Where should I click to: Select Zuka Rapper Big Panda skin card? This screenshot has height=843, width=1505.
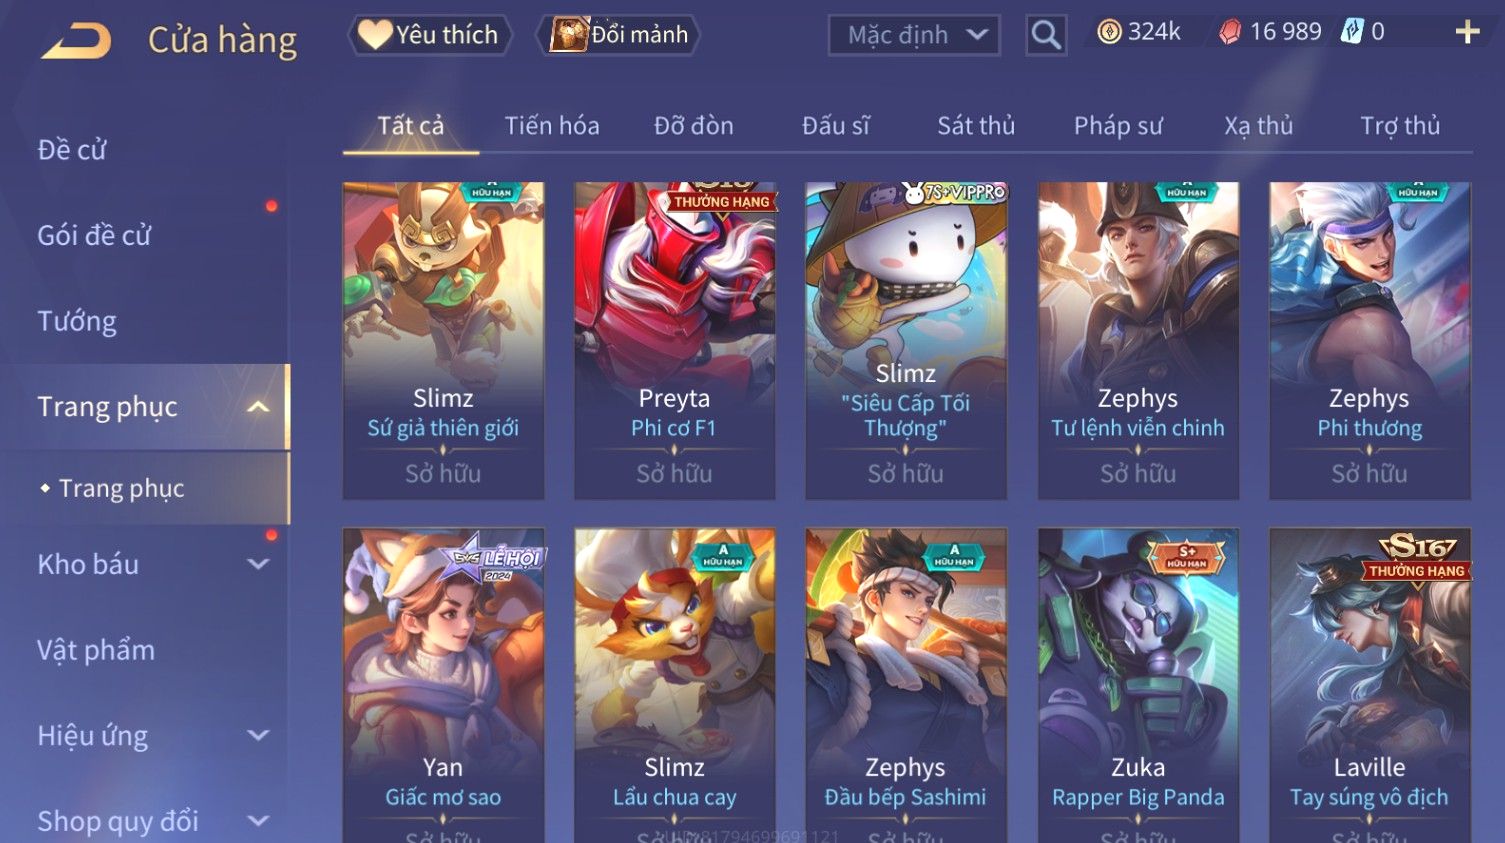(x=1138, y=685)
